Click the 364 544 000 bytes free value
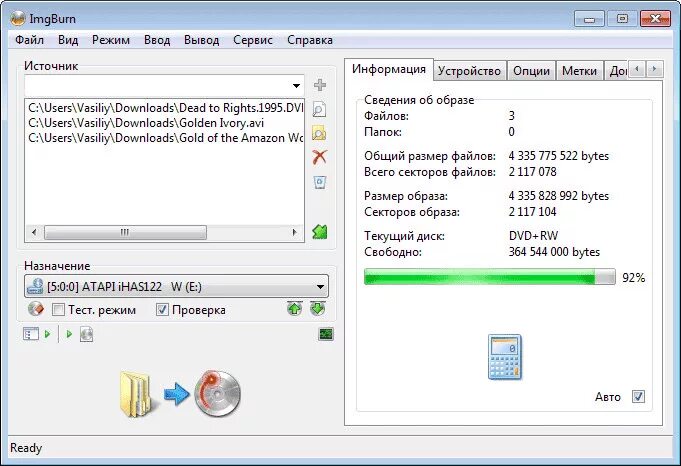The width and height of the screenshot is (681, 466). click(x=554, y=252)
